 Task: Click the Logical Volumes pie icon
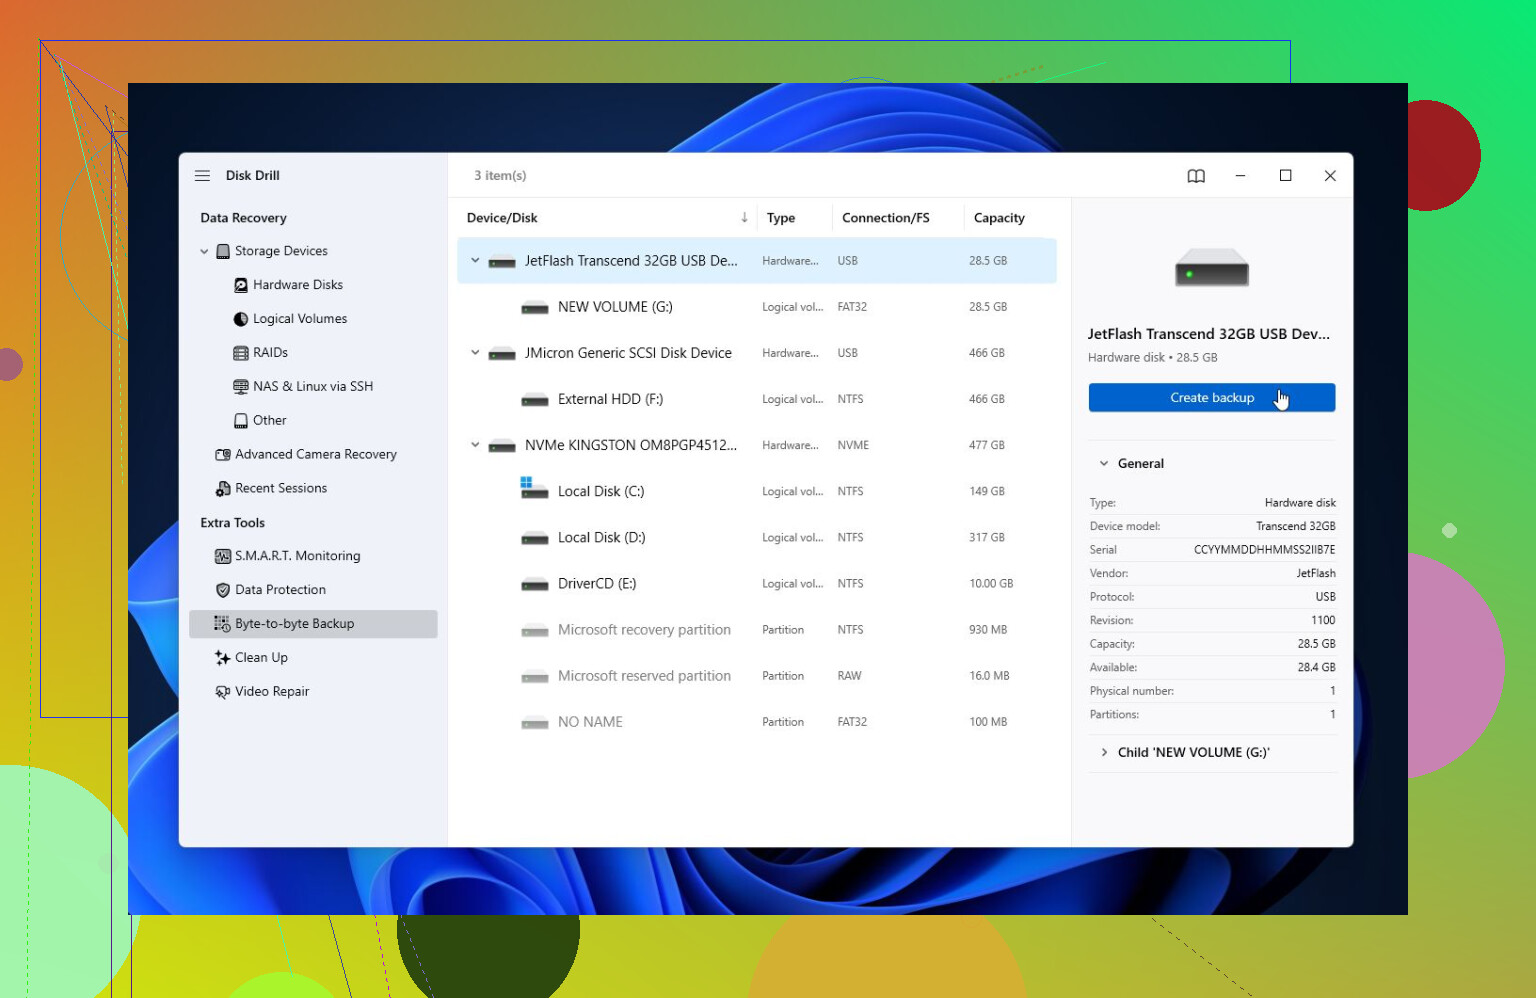coord(241,319)
